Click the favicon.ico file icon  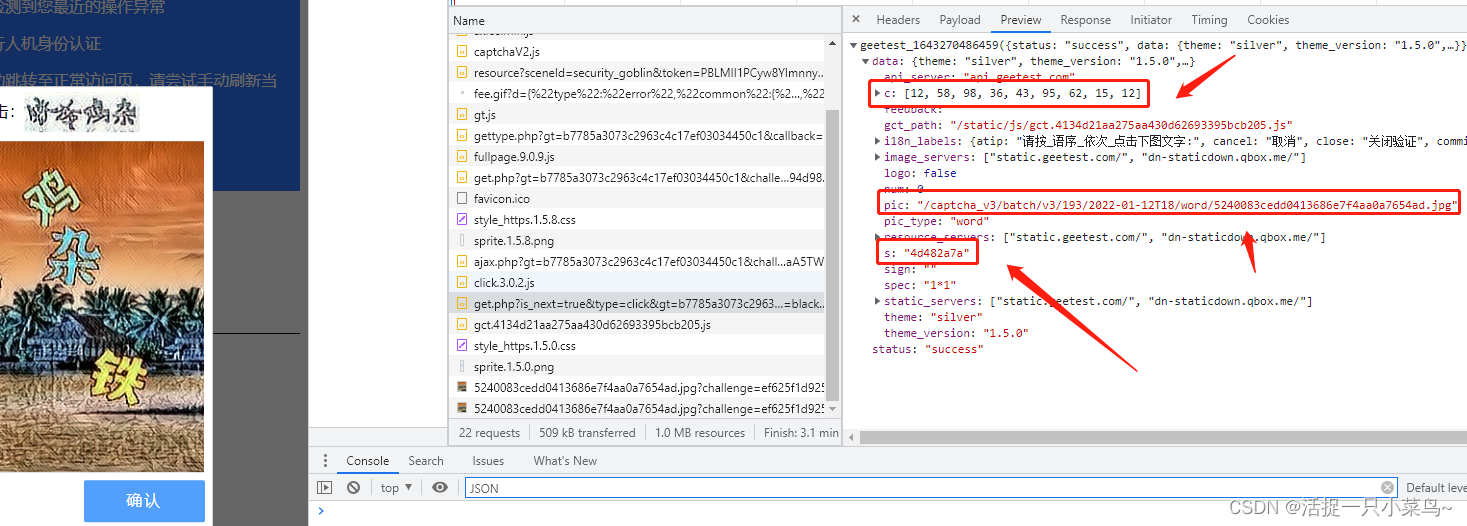(462, 199)
